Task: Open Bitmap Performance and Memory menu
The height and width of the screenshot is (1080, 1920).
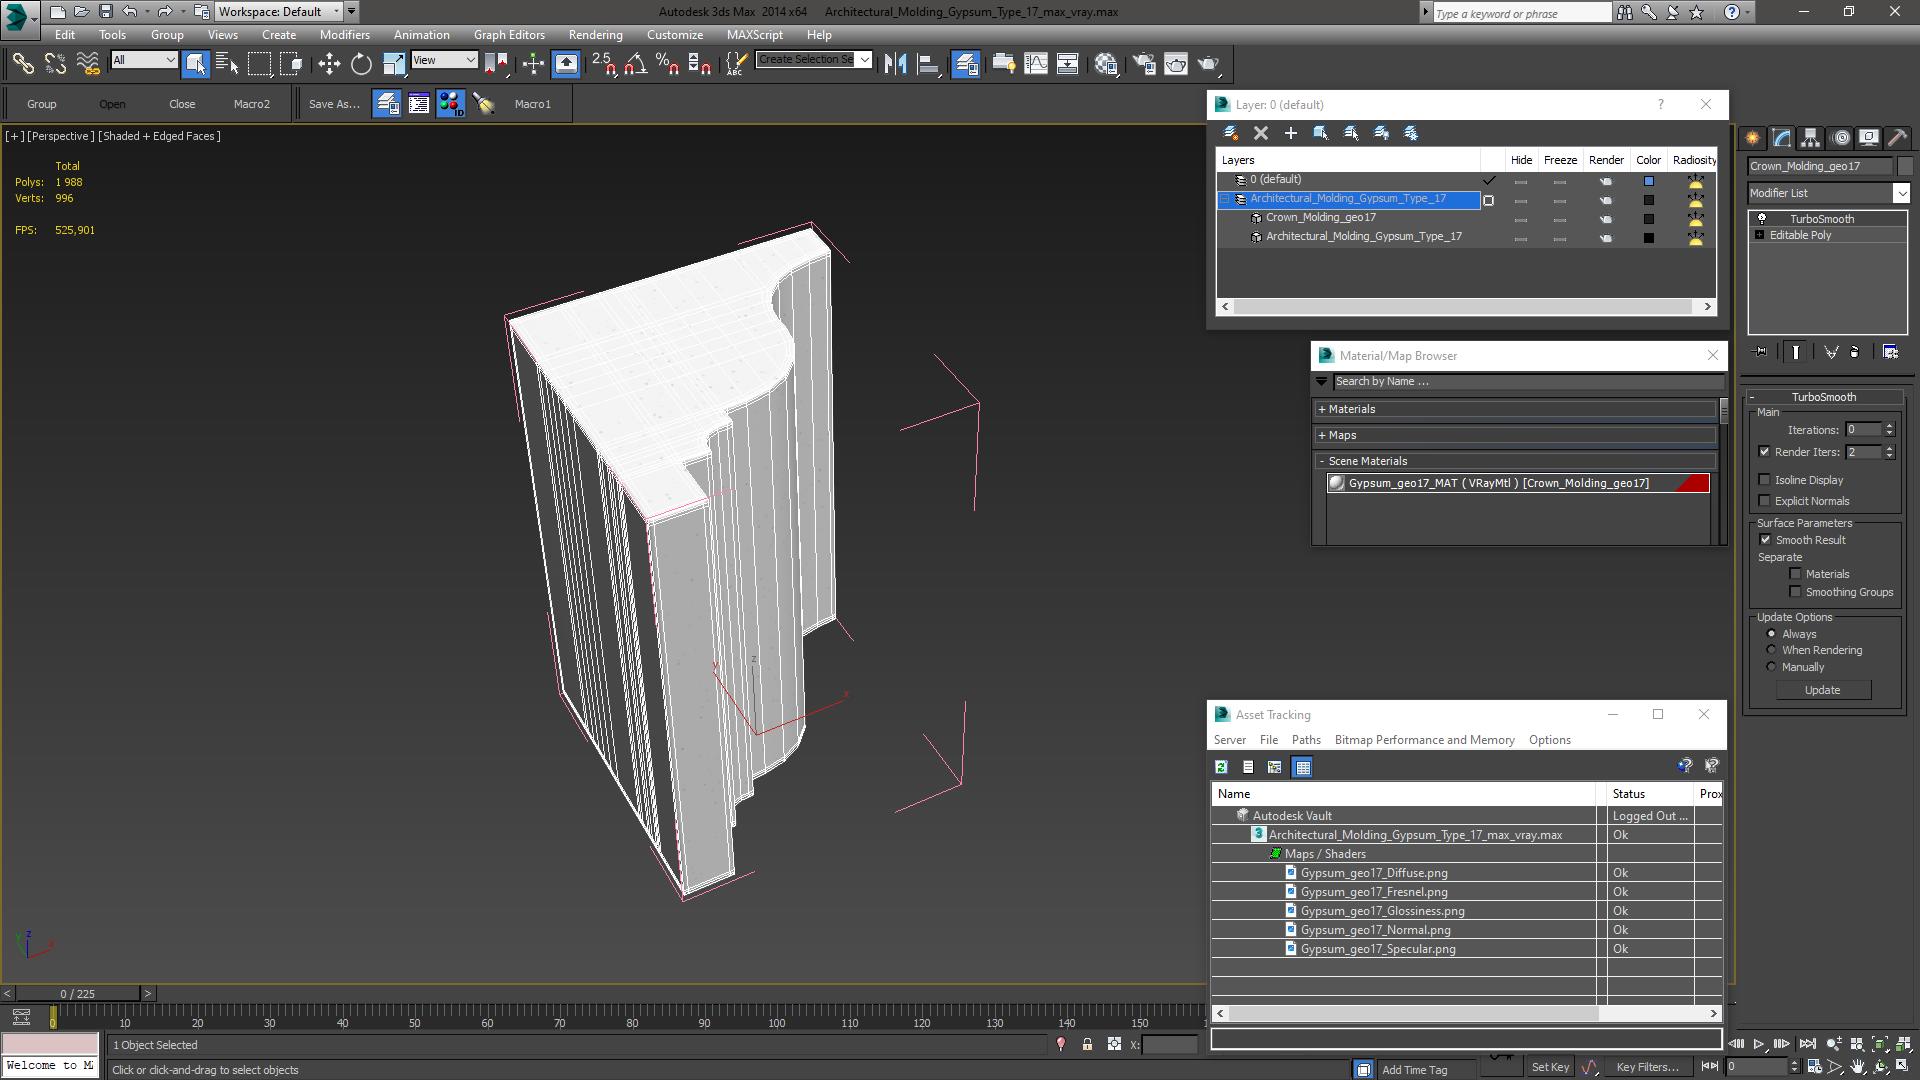Action: (x=1424, y=740)
